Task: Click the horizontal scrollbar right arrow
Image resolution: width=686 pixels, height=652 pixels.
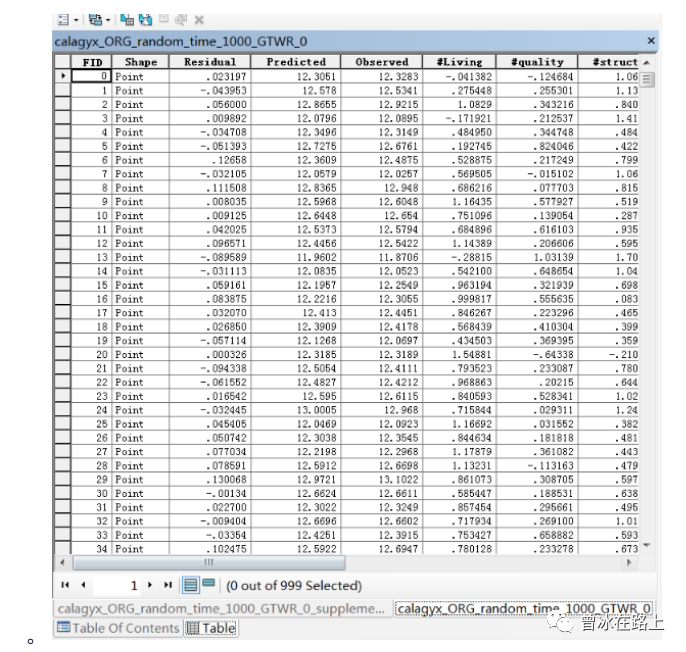Action: click(x=629, y=562)
